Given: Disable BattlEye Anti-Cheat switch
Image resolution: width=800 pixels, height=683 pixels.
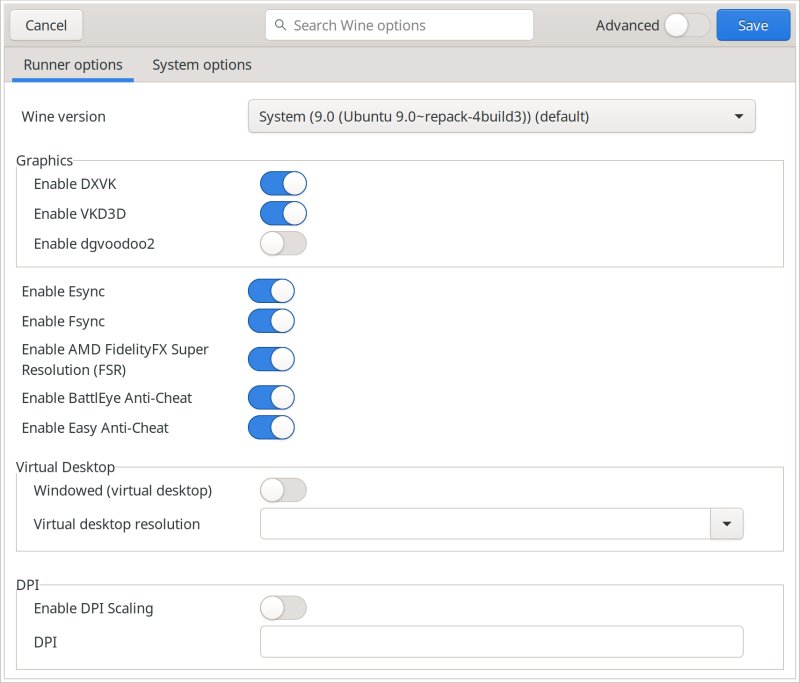Looking at the screenshot, I should [271, 398].
